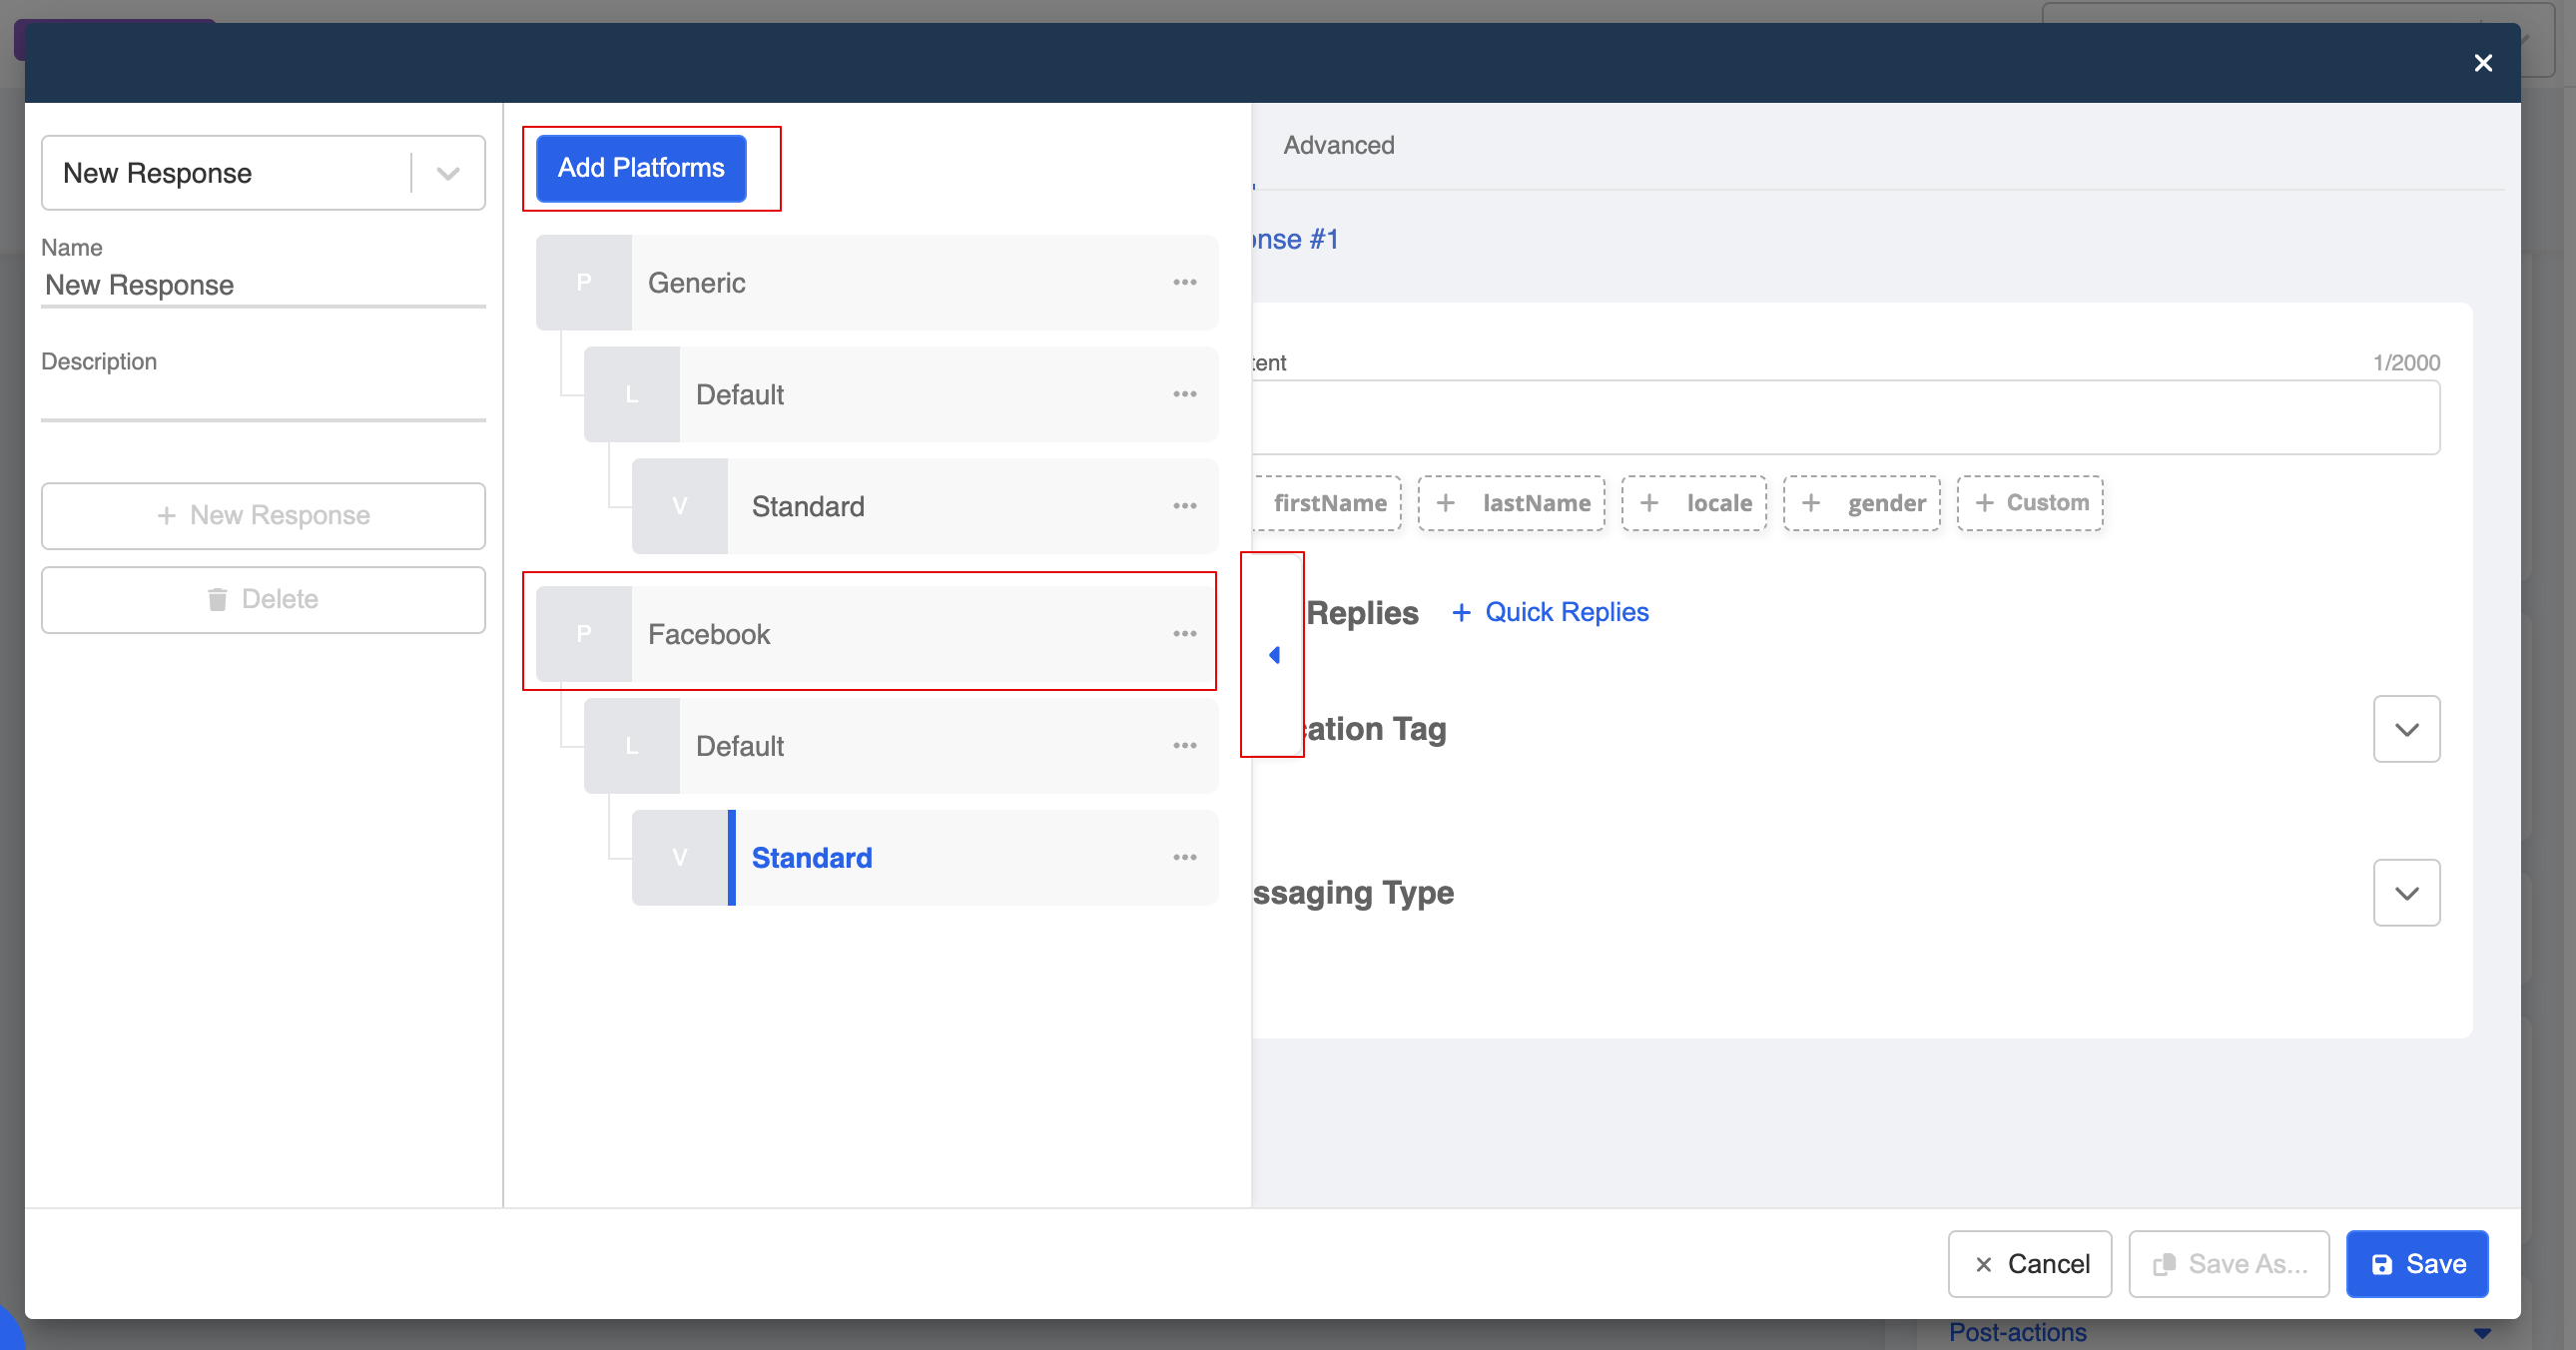Viewport: 2576px width, 1350px height.
Task: Close the dialog with X icon
Action: click(2482, 63)
